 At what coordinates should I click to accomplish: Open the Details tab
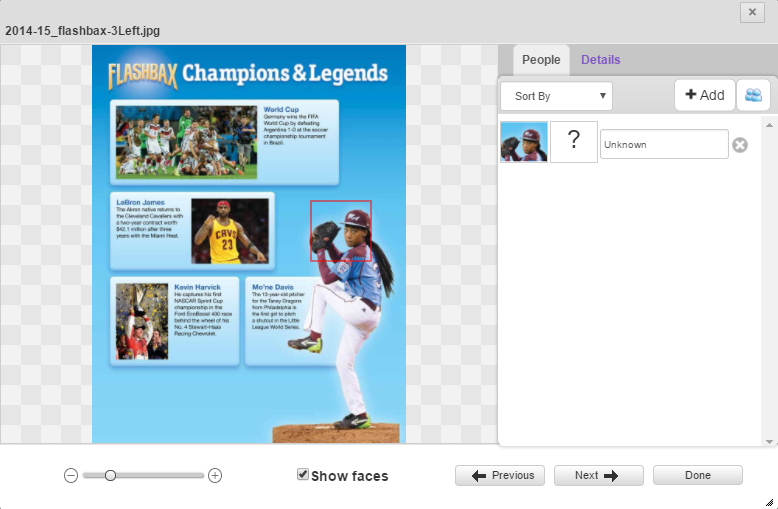[600, 60]
